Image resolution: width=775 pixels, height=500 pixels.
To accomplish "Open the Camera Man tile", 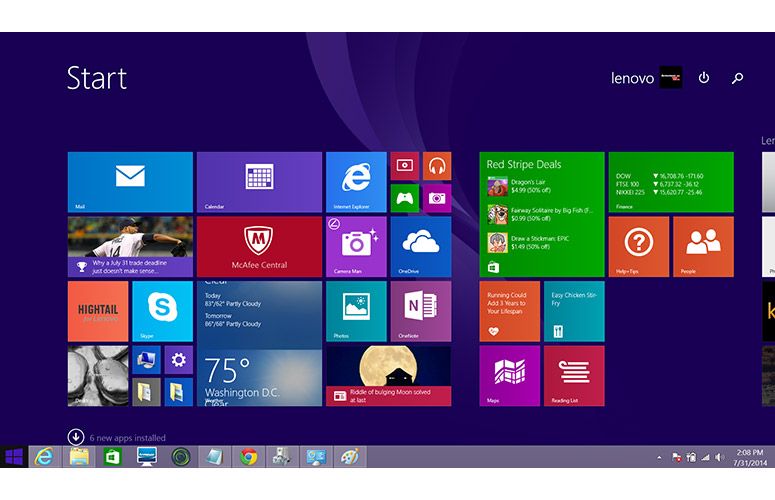I will [356, 247].
